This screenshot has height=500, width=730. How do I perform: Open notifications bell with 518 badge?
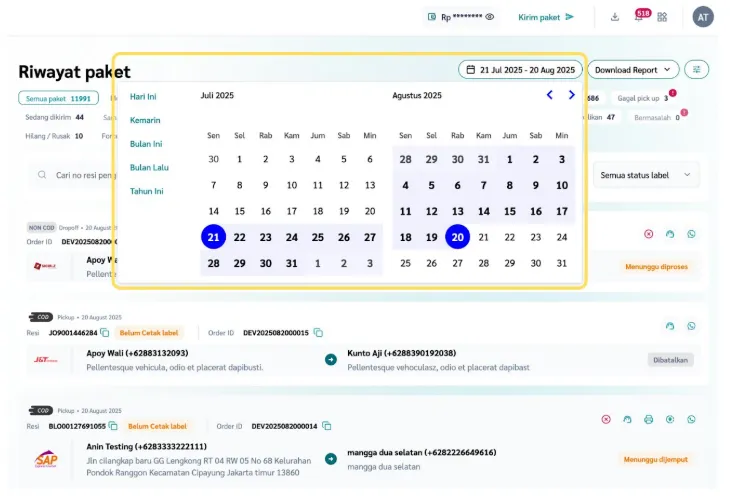(x=639, y=17)
